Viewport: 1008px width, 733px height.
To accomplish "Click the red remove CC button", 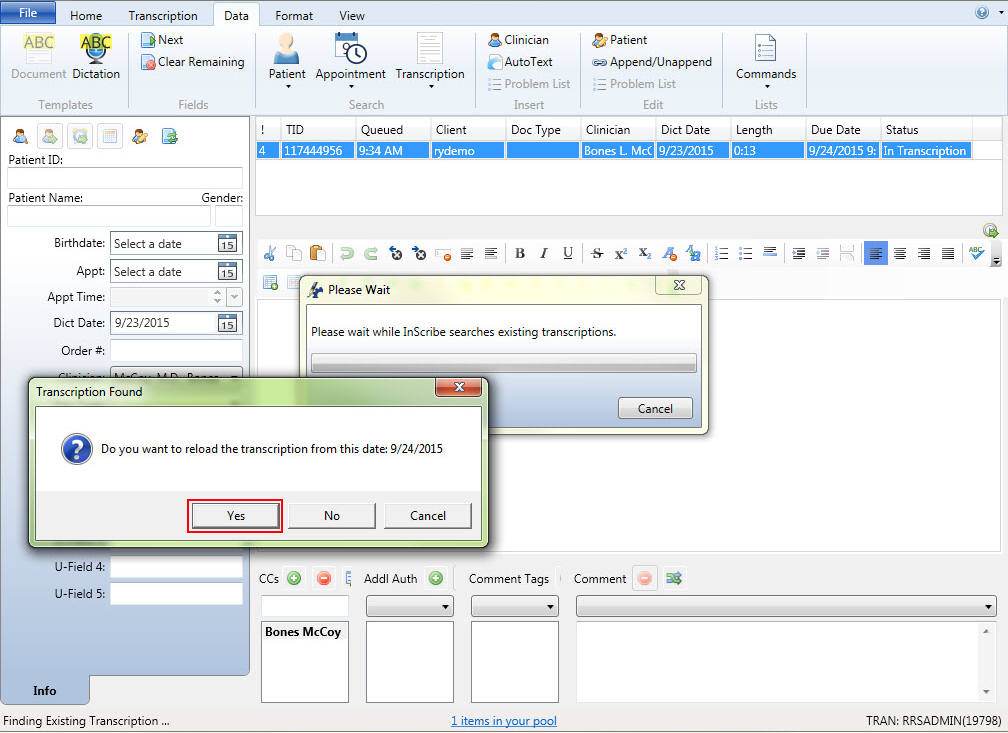I will pyautogui.click(x=324, y=578).
